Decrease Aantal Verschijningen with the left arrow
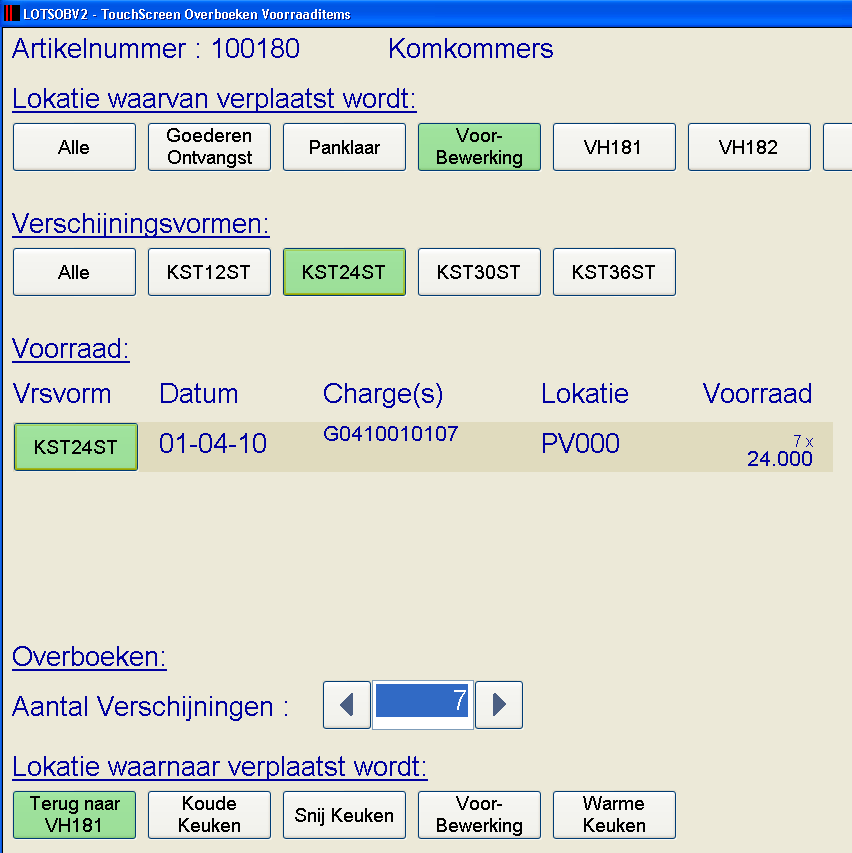 [x=347, y=704]
